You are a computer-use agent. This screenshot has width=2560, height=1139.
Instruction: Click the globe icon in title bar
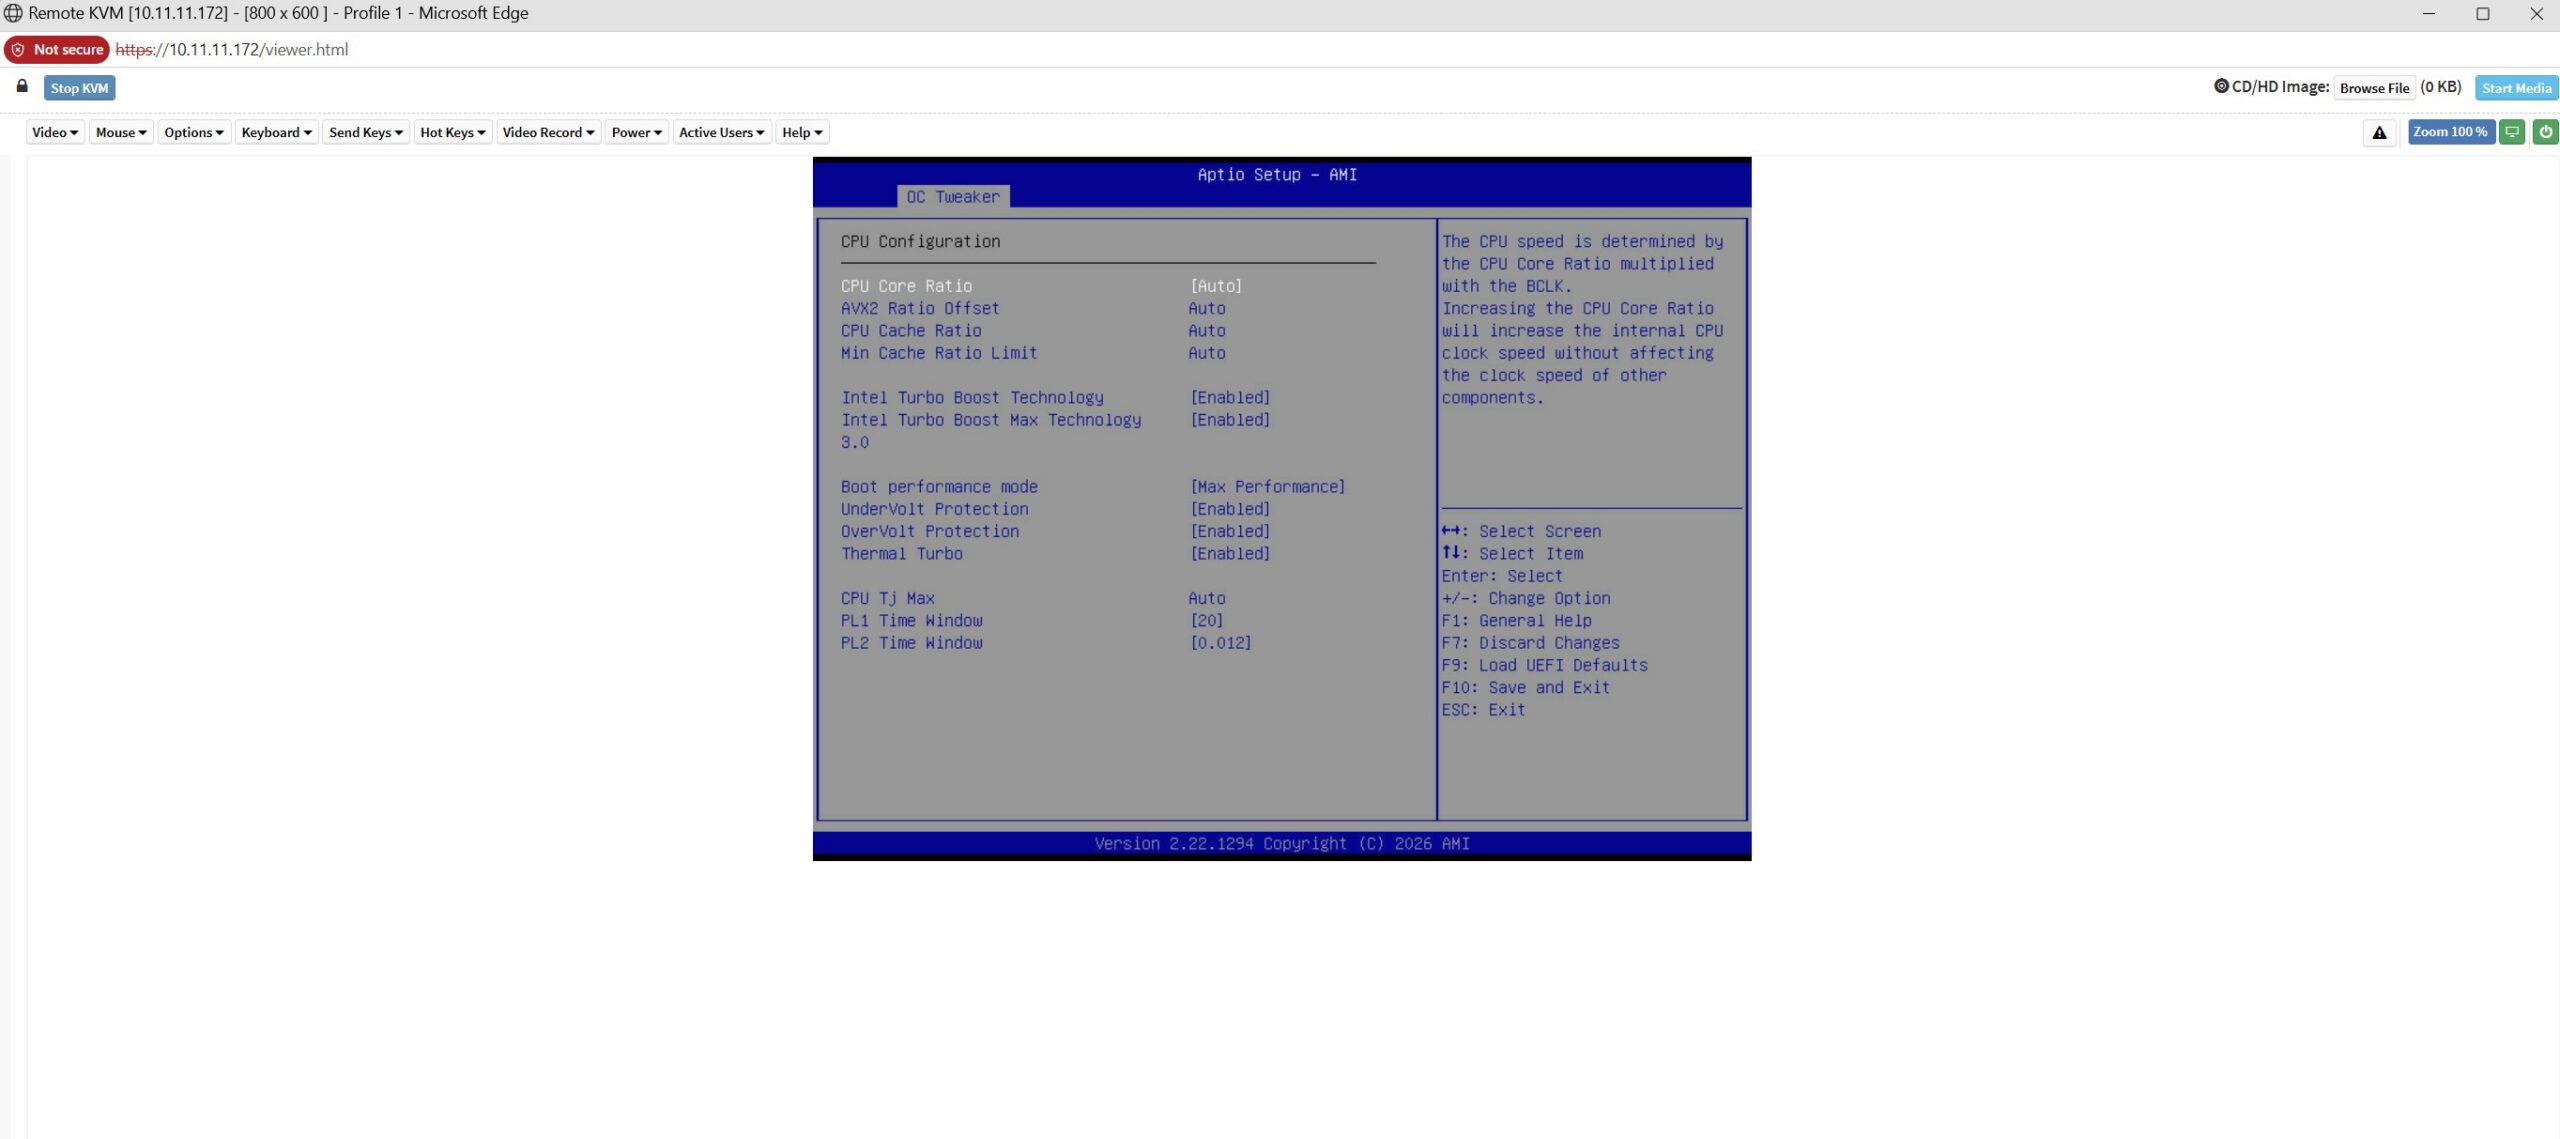(13, 13)
